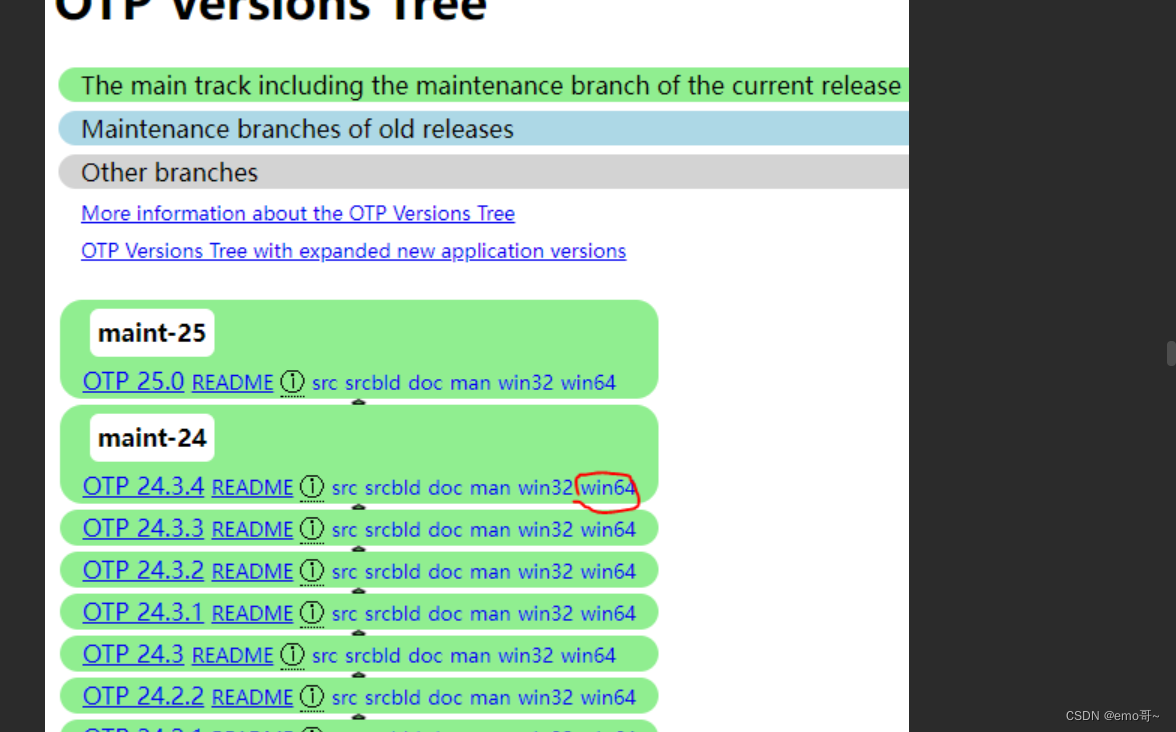The image size is (1176, 732).
Task: Click the main track legend text
Action: point(491,86)
